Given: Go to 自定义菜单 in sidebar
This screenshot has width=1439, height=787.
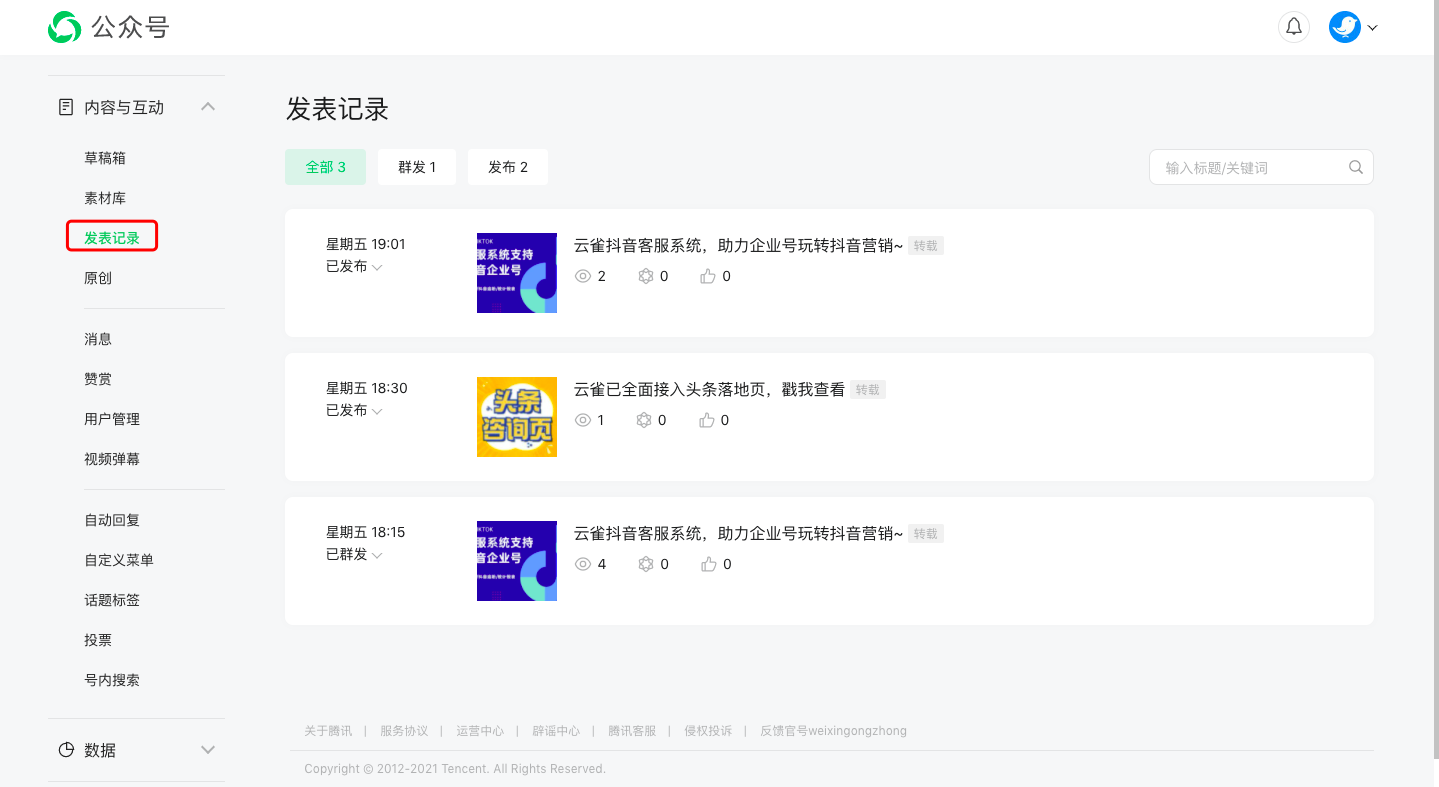Looking at the screenshot, I should [x=119, y=560].
